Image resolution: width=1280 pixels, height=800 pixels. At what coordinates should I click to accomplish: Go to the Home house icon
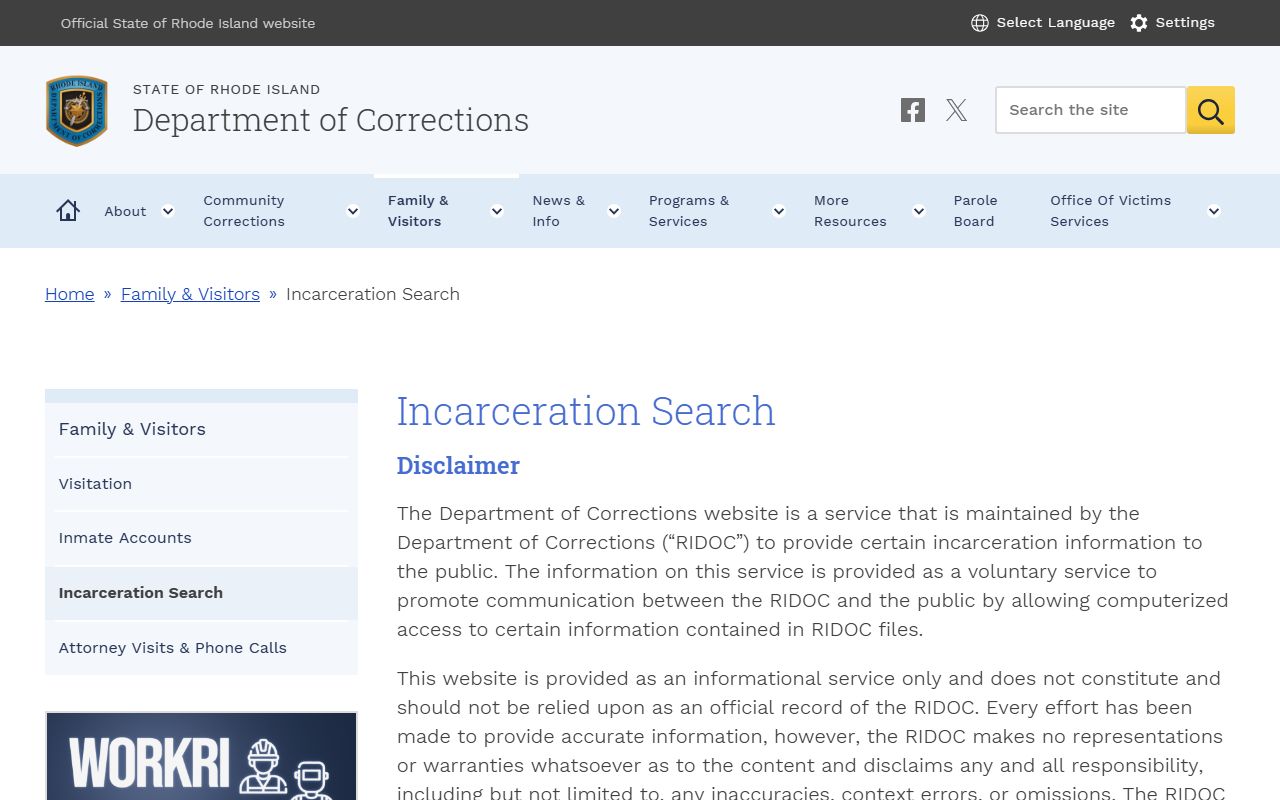68,211
